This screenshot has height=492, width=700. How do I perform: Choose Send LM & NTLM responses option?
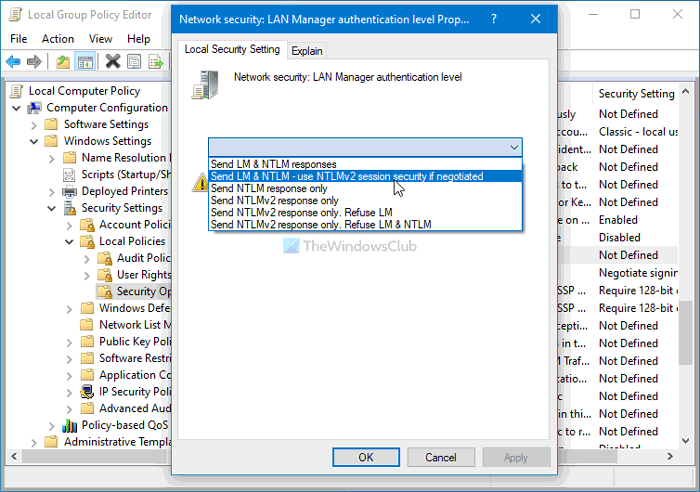[365, 164]
